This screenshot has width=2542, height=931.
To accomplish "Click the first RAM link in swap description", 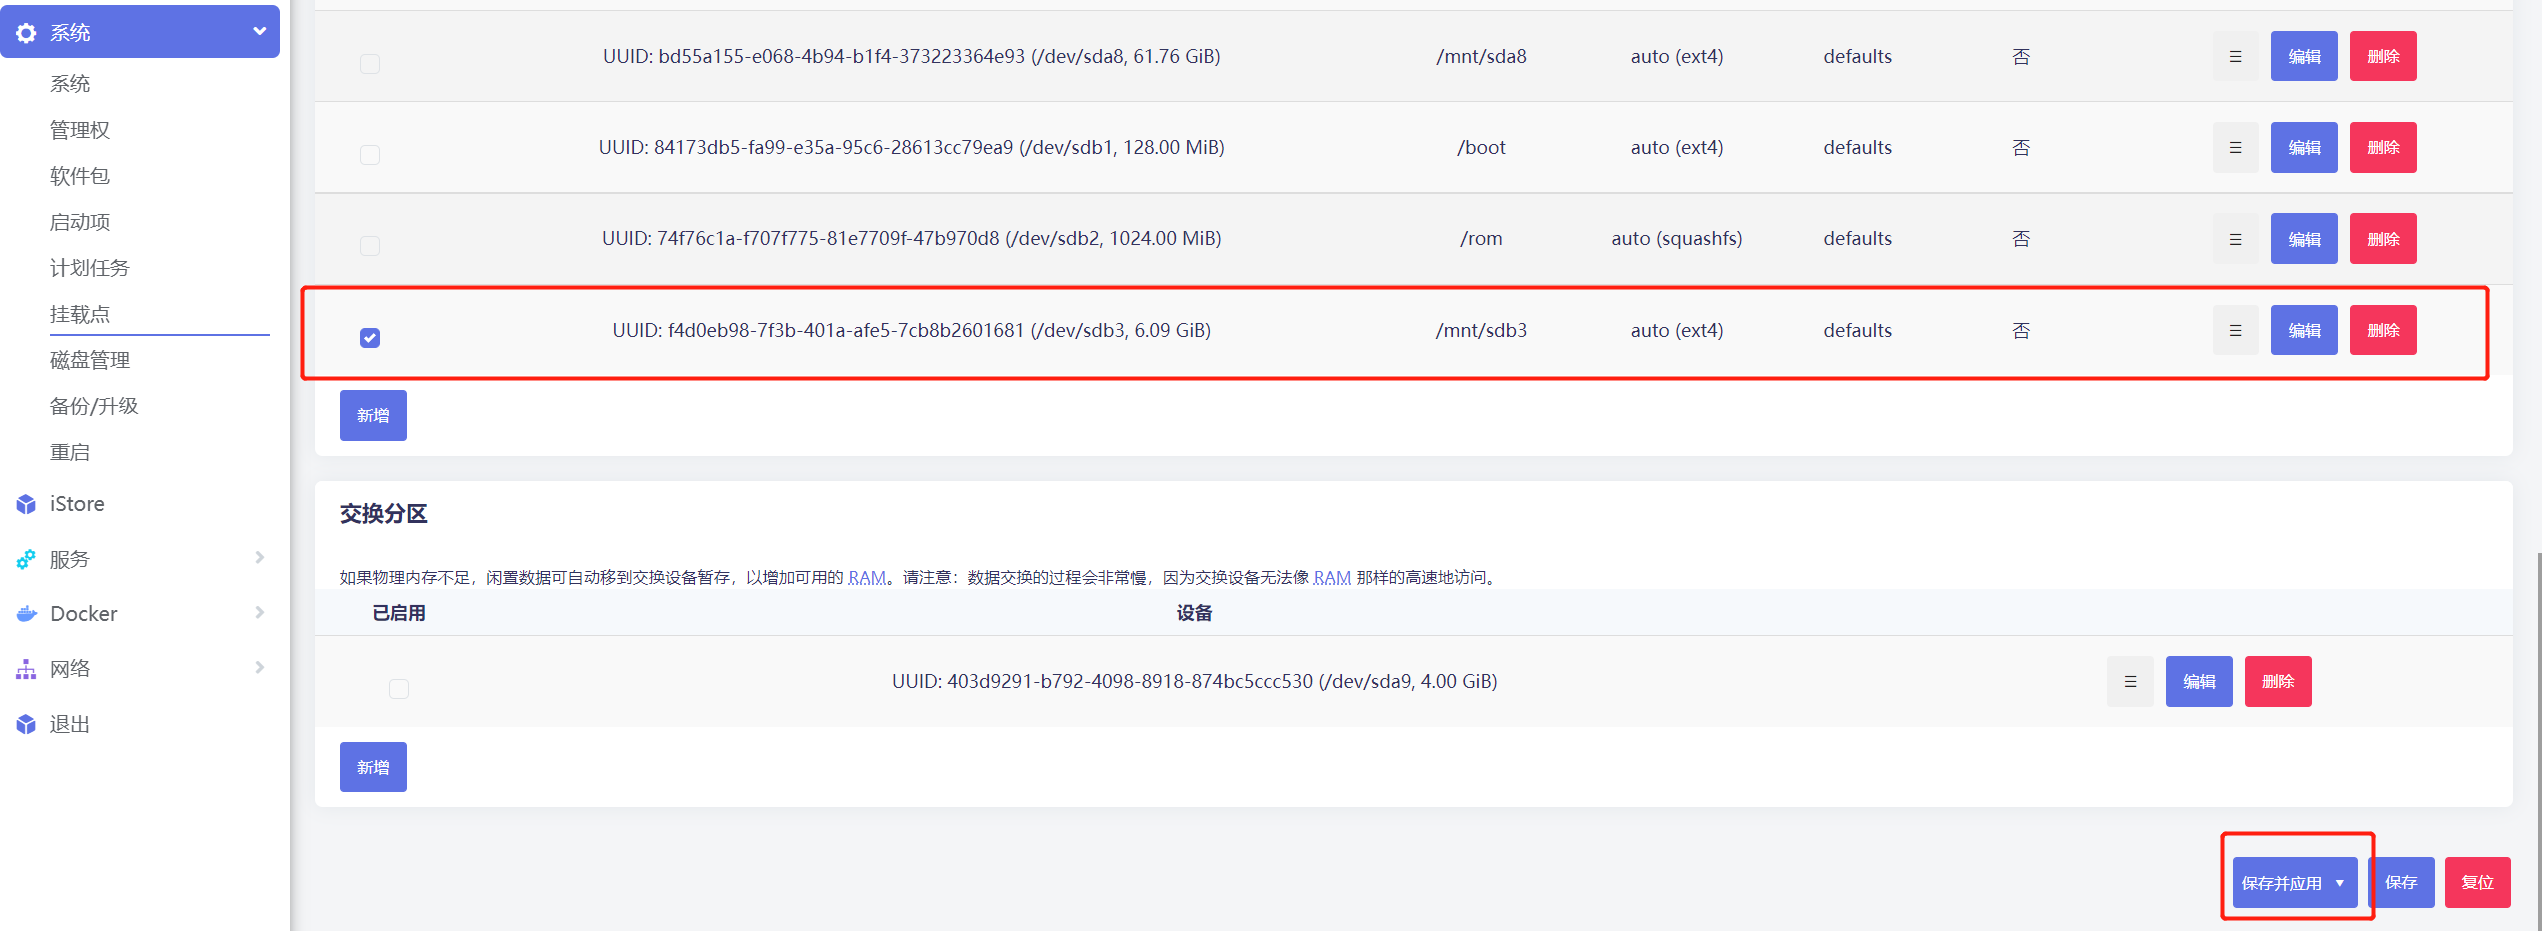I will [x=866, y=577].
